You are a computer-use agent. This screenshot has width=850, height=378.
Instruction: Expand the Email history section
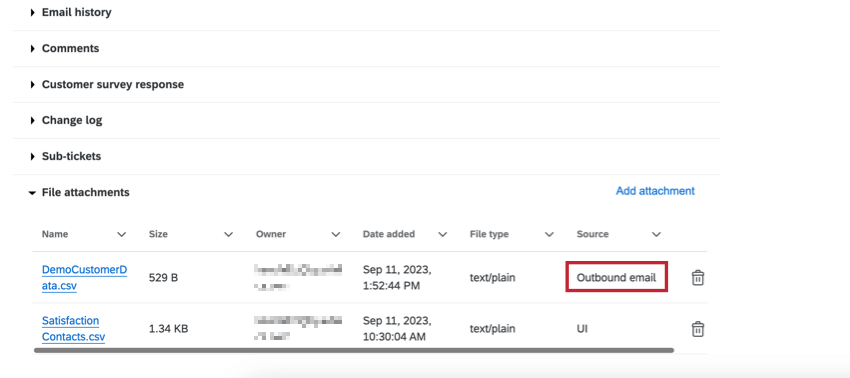[x=71, y=12]
